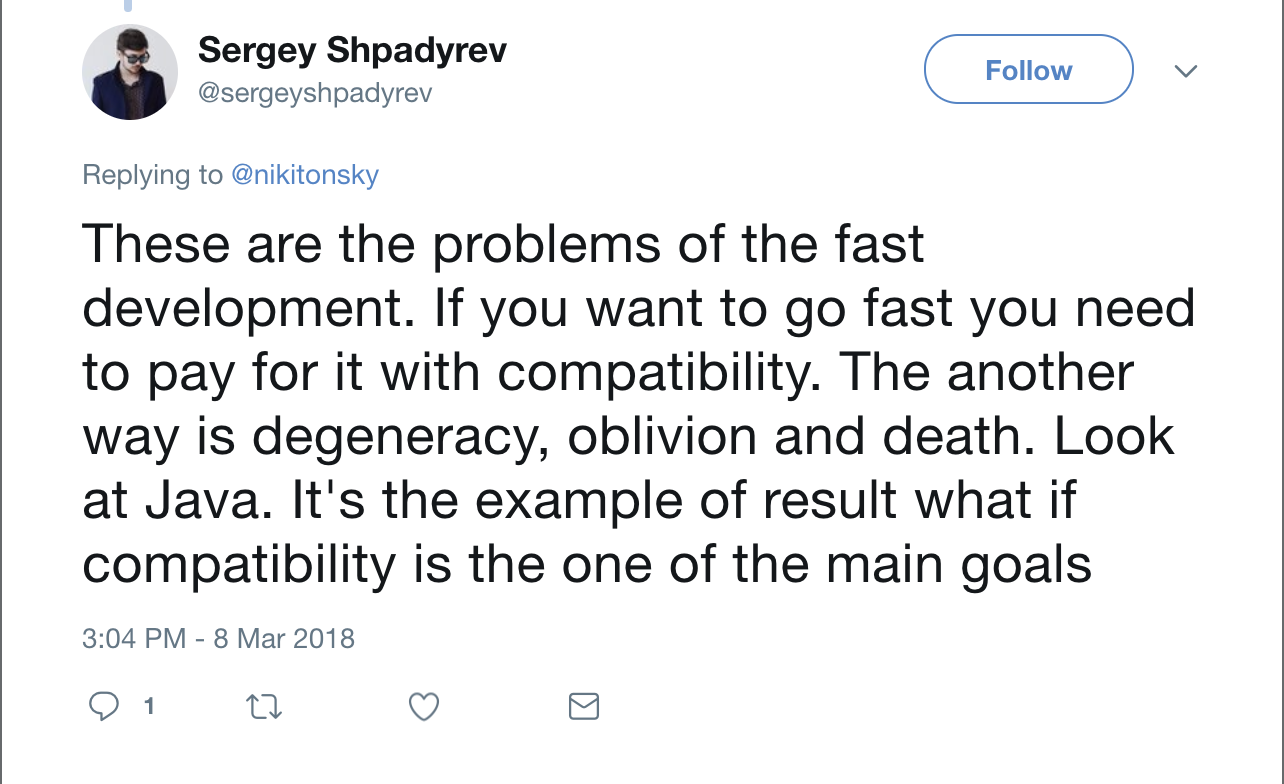The height and width of the screenshot is (784, 1284).
Task: Click the word "development" in the tweet
Action: pos(258,310)
